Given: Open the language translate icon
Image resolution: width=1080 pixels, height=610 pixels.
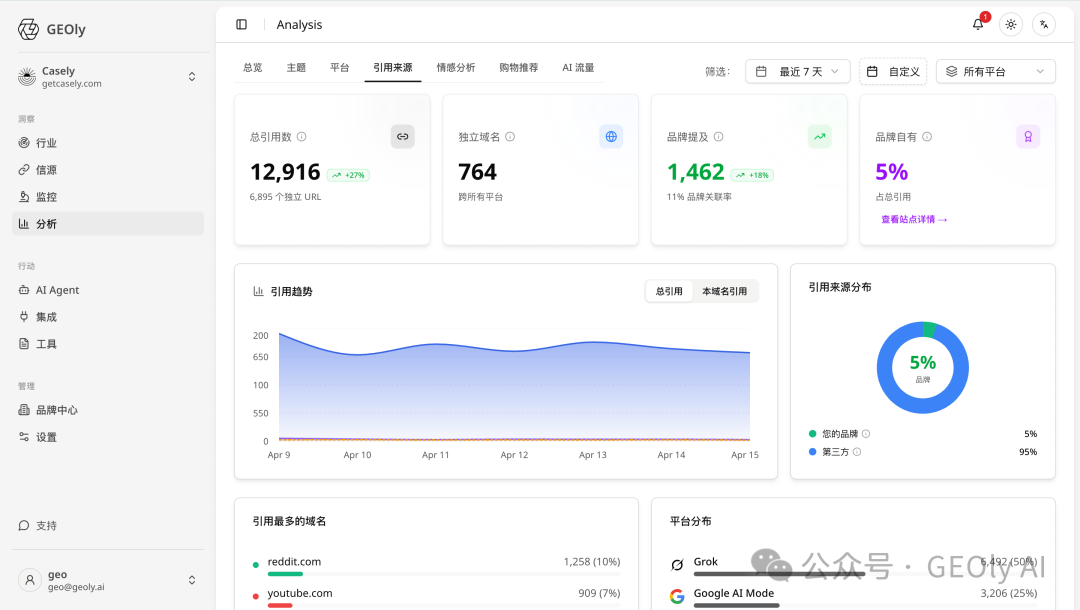Looking at the screenshot, I should pyautogui.click(x=1044, y=25).
